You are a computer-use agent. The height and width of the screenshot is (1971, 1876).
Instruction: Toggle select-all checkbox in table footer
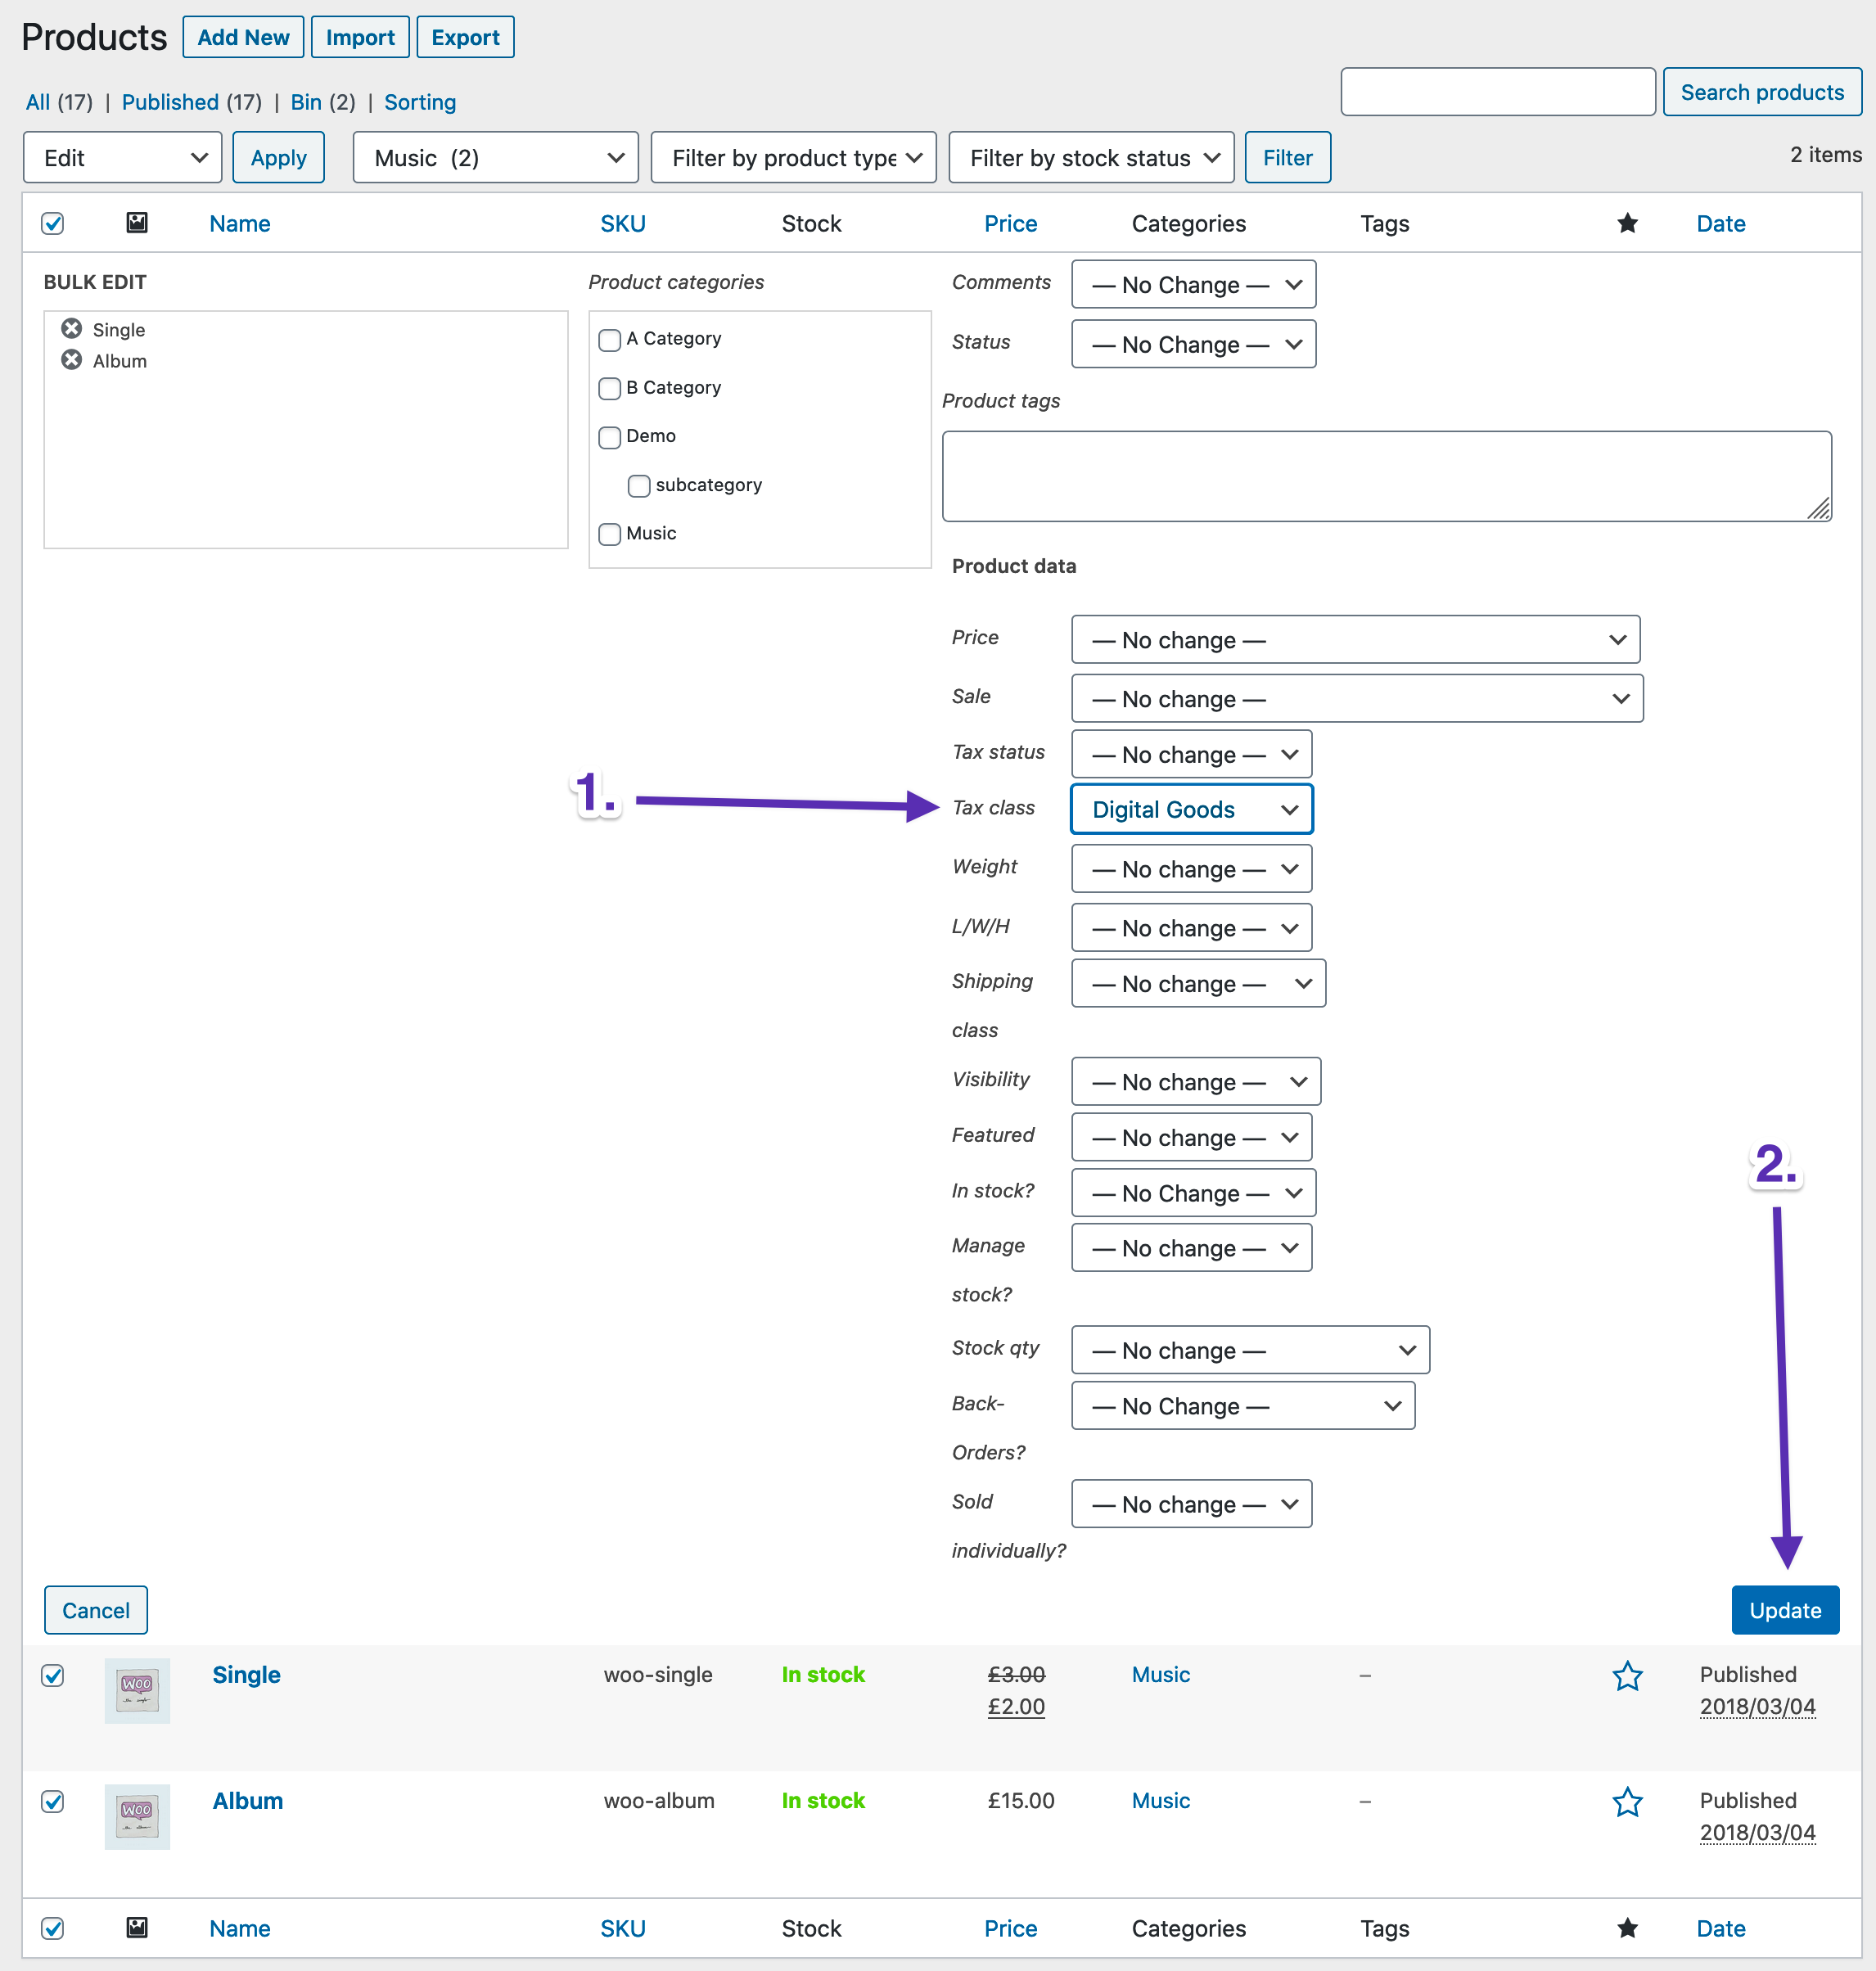(53, 1927)
